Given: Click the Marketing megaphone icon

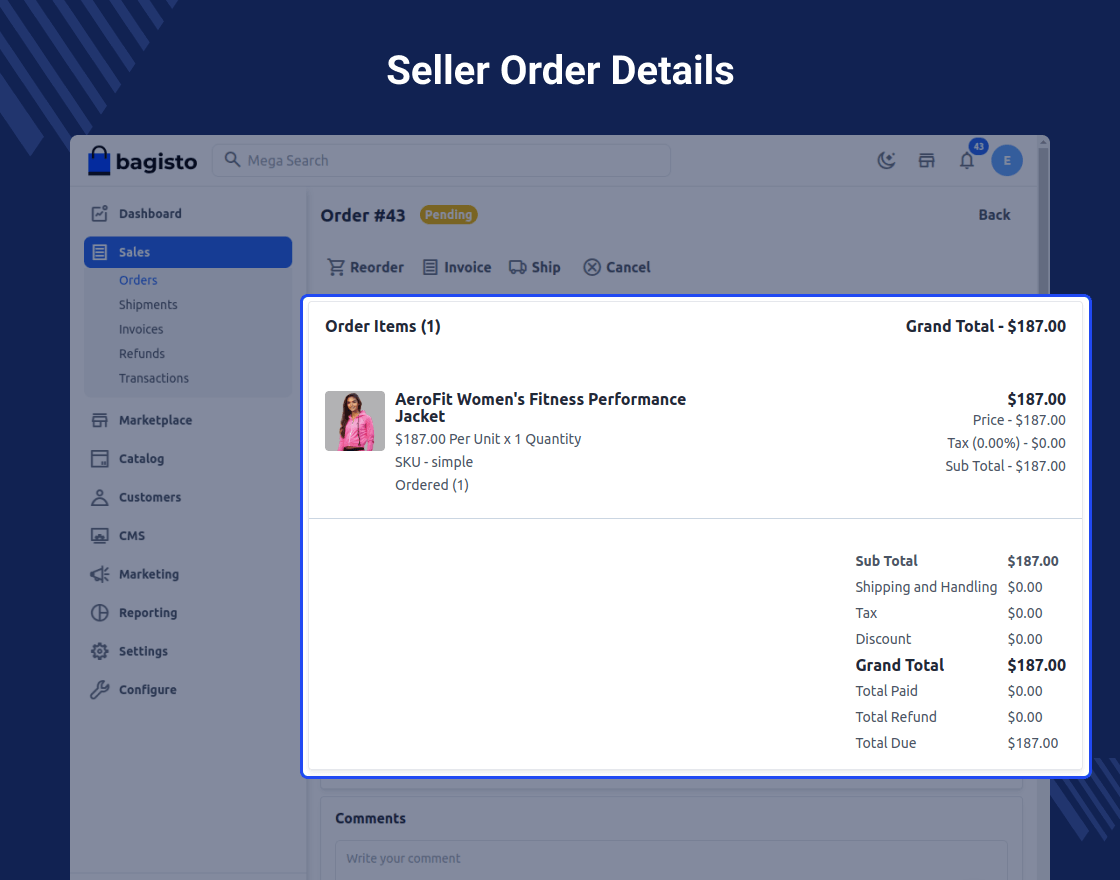Looking at the screenshot, I should 99,574.
